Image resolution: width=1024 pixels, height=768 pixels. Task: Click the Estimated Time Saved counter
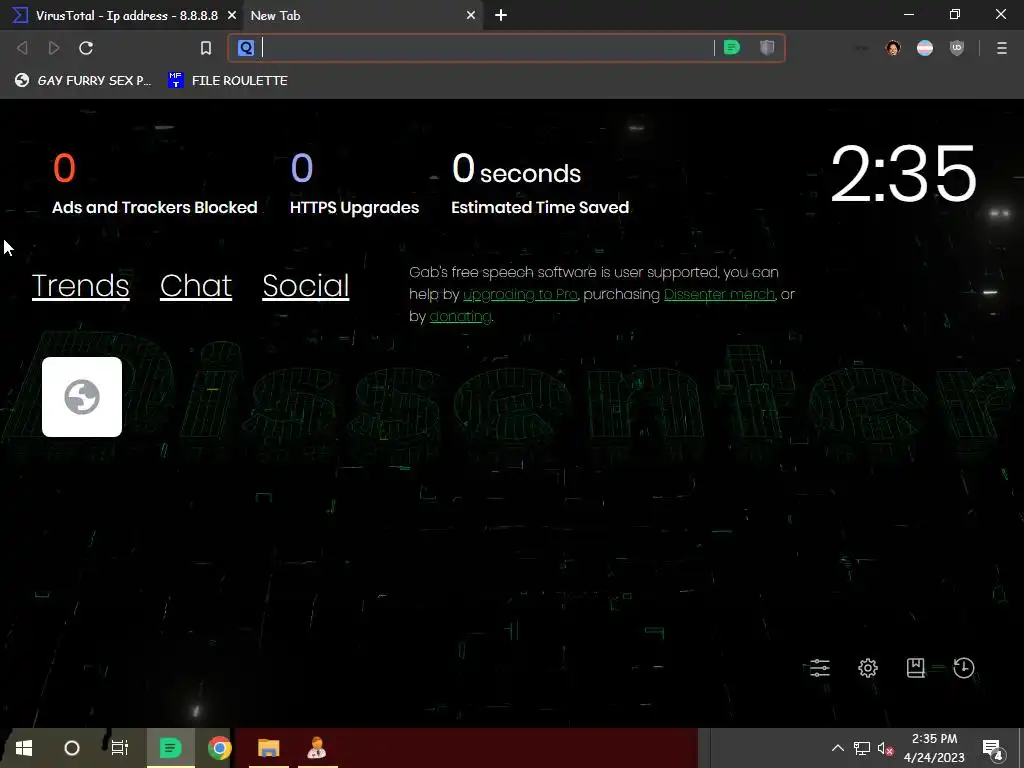click(540, 184)
